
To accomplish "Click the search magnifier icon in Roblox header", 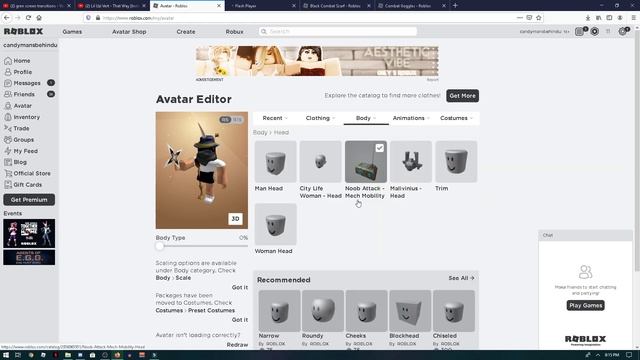I will coord(264,31).
